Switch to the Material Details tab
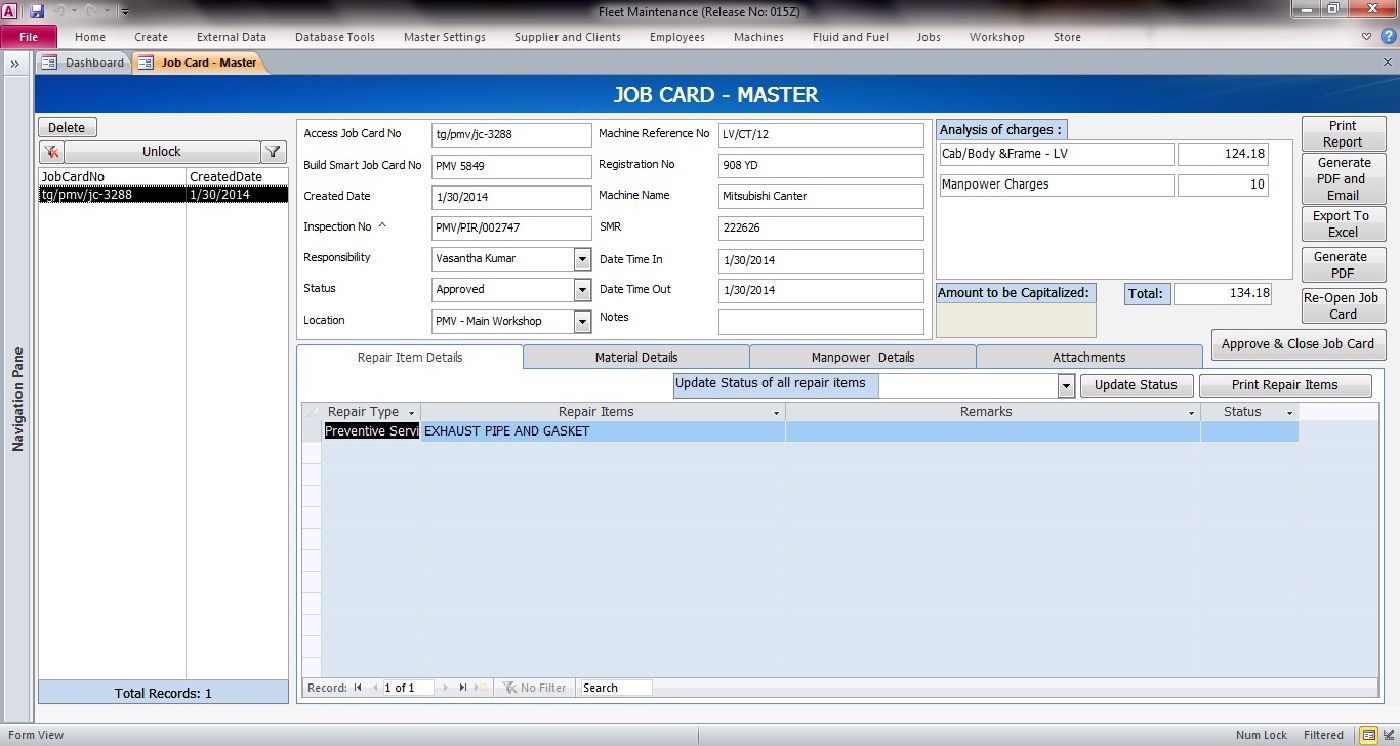Screen dimensions: 1400x746 tap(636, 357)
